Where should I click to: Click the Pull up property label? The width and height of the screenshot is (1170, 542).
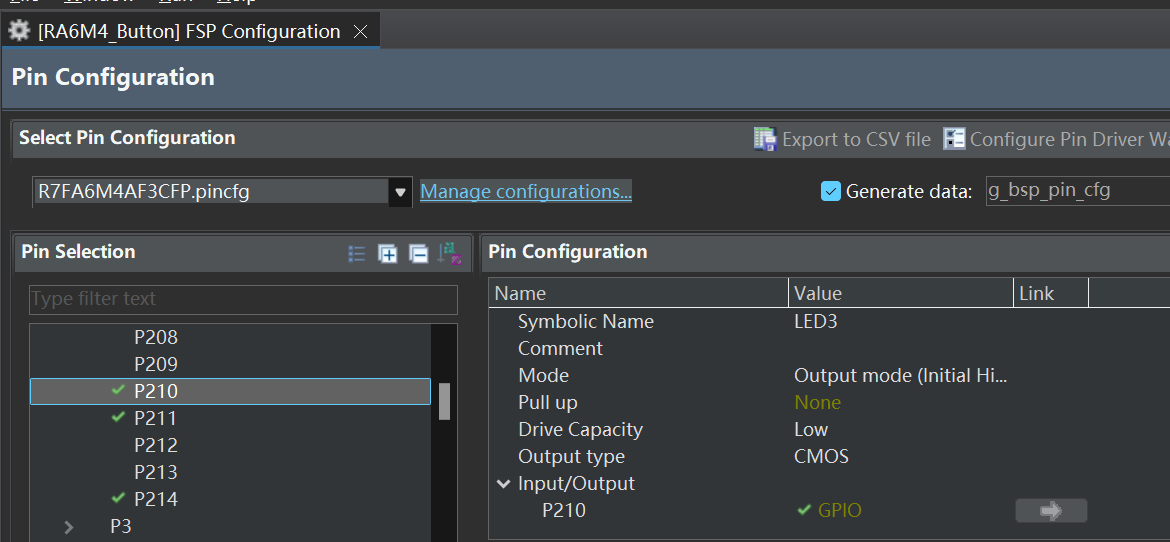[x=548, y=402]
